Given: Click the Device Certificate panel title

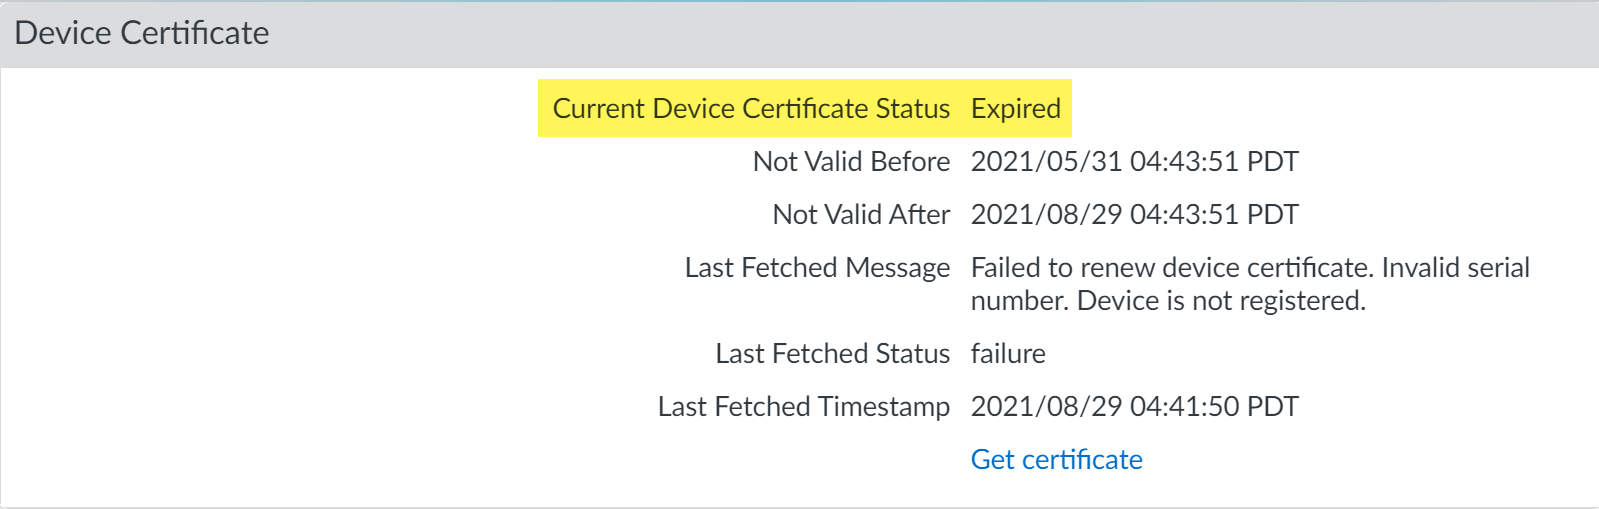Looking at the screenshot, I should 142,33.
